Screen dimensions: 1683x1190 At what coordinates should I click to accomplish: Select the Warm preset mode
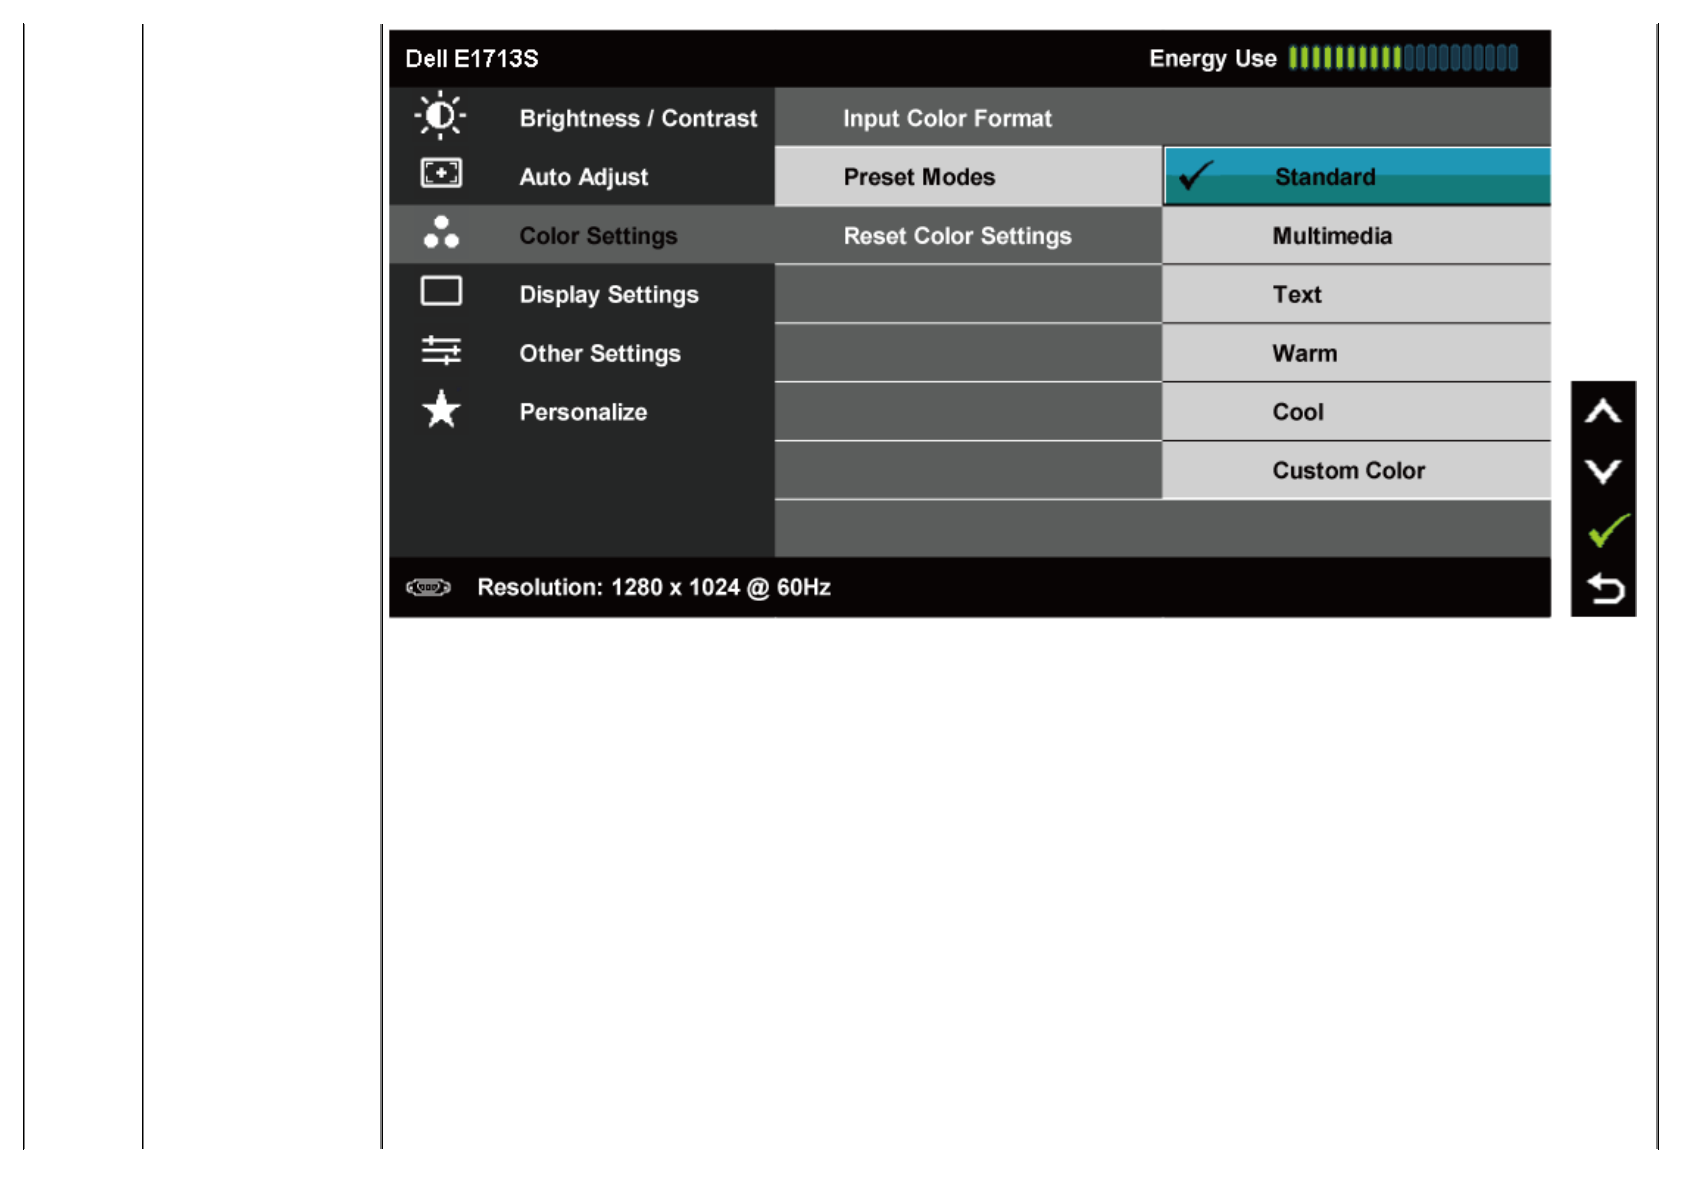pos(1357,353)
